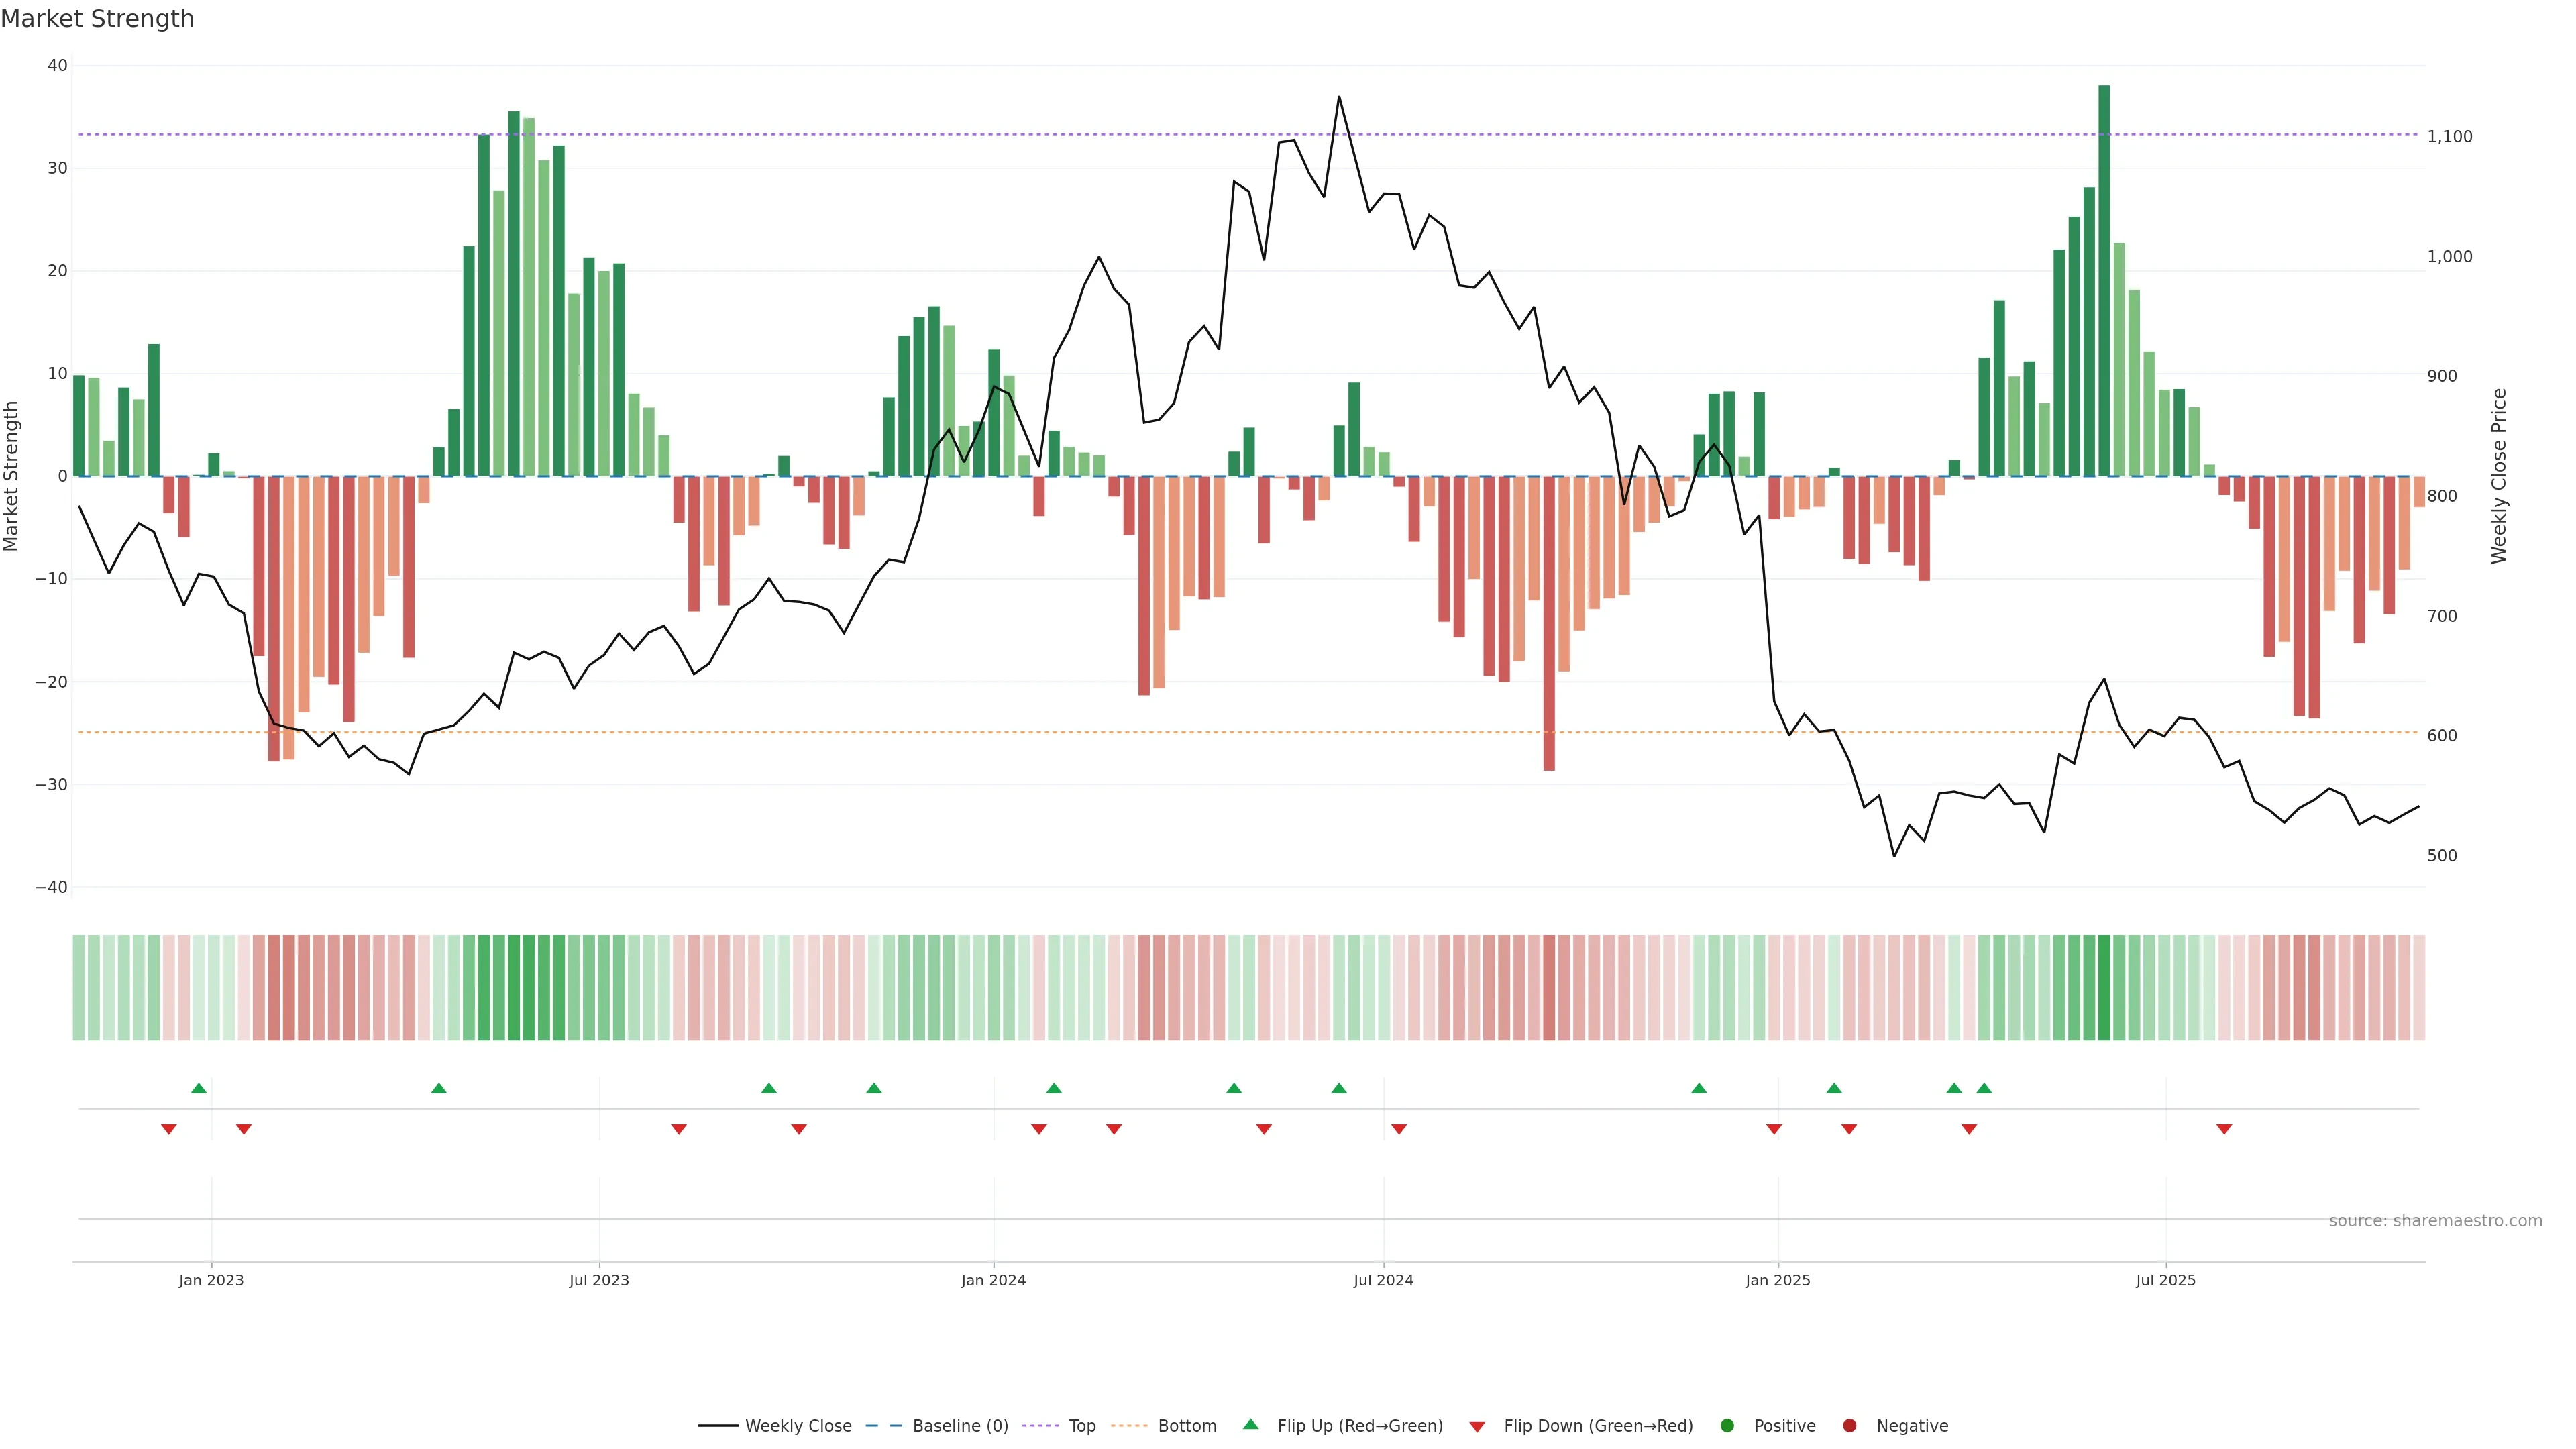Click the source: sharemaestro.com text
Viewport: 2576px width, 1449px height.
2435,1221
